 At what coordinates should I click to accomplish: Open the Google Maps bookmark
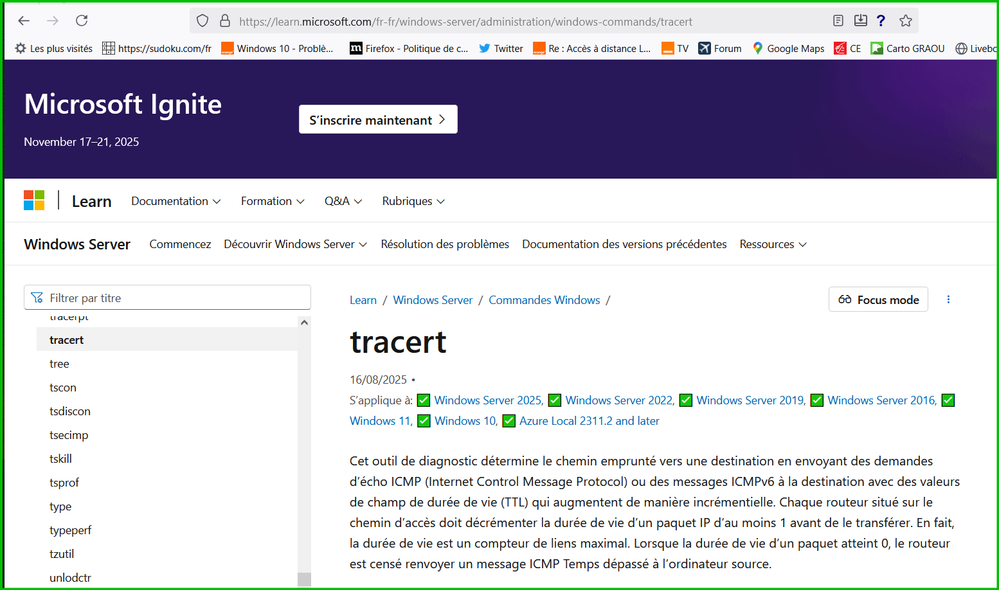788,48
